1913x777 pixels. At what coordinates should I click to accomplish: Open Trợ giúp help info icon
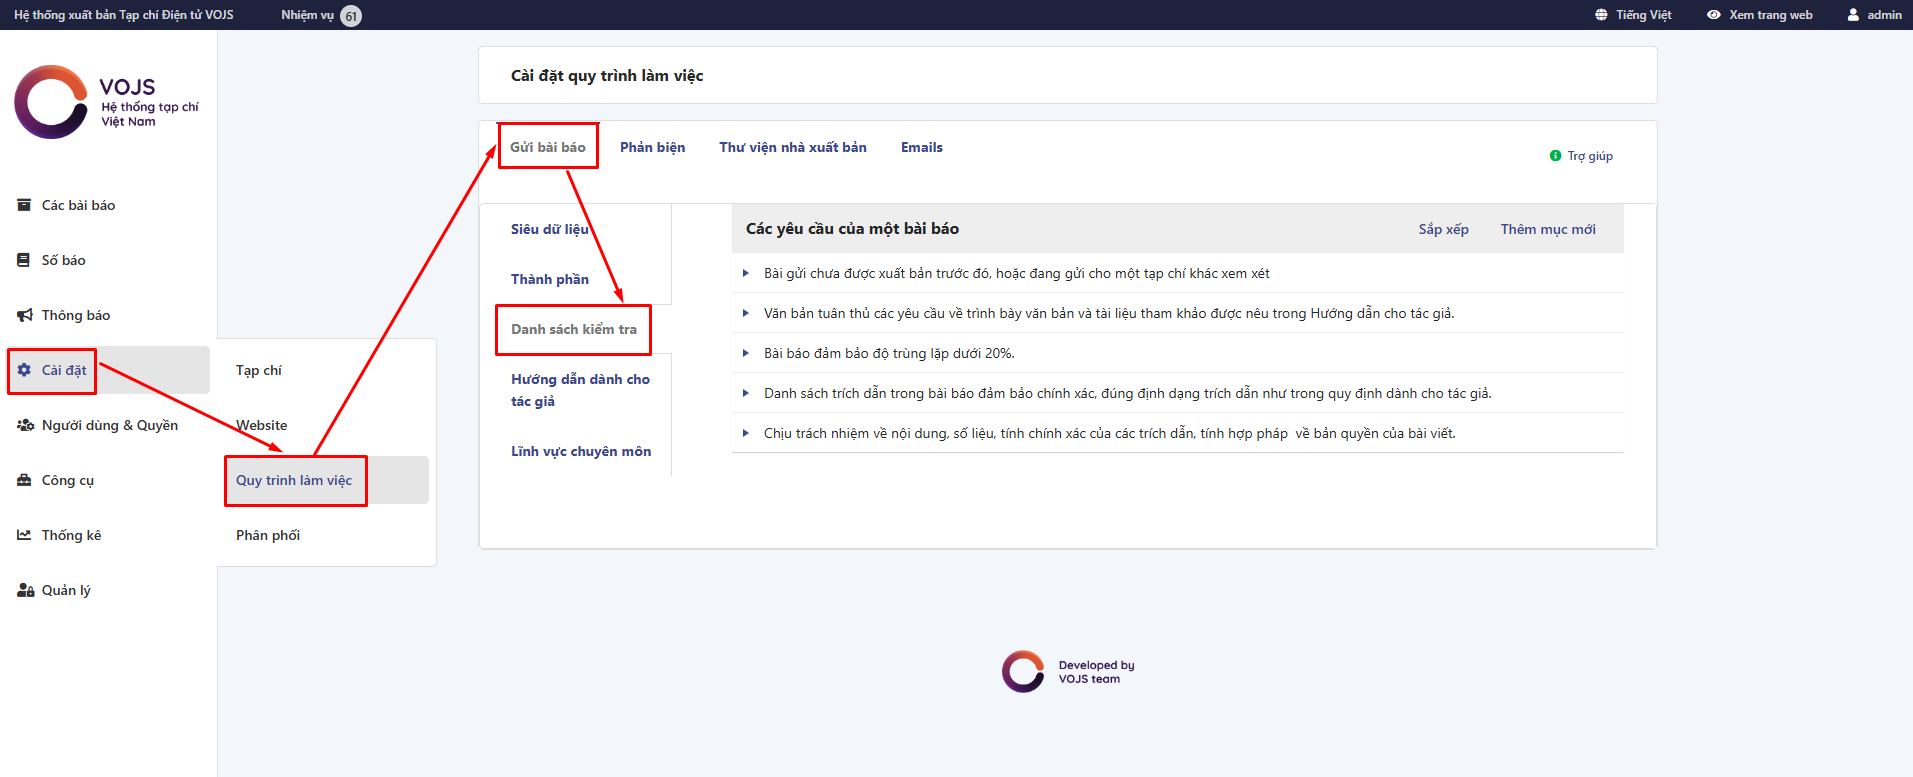[1555, 156]
